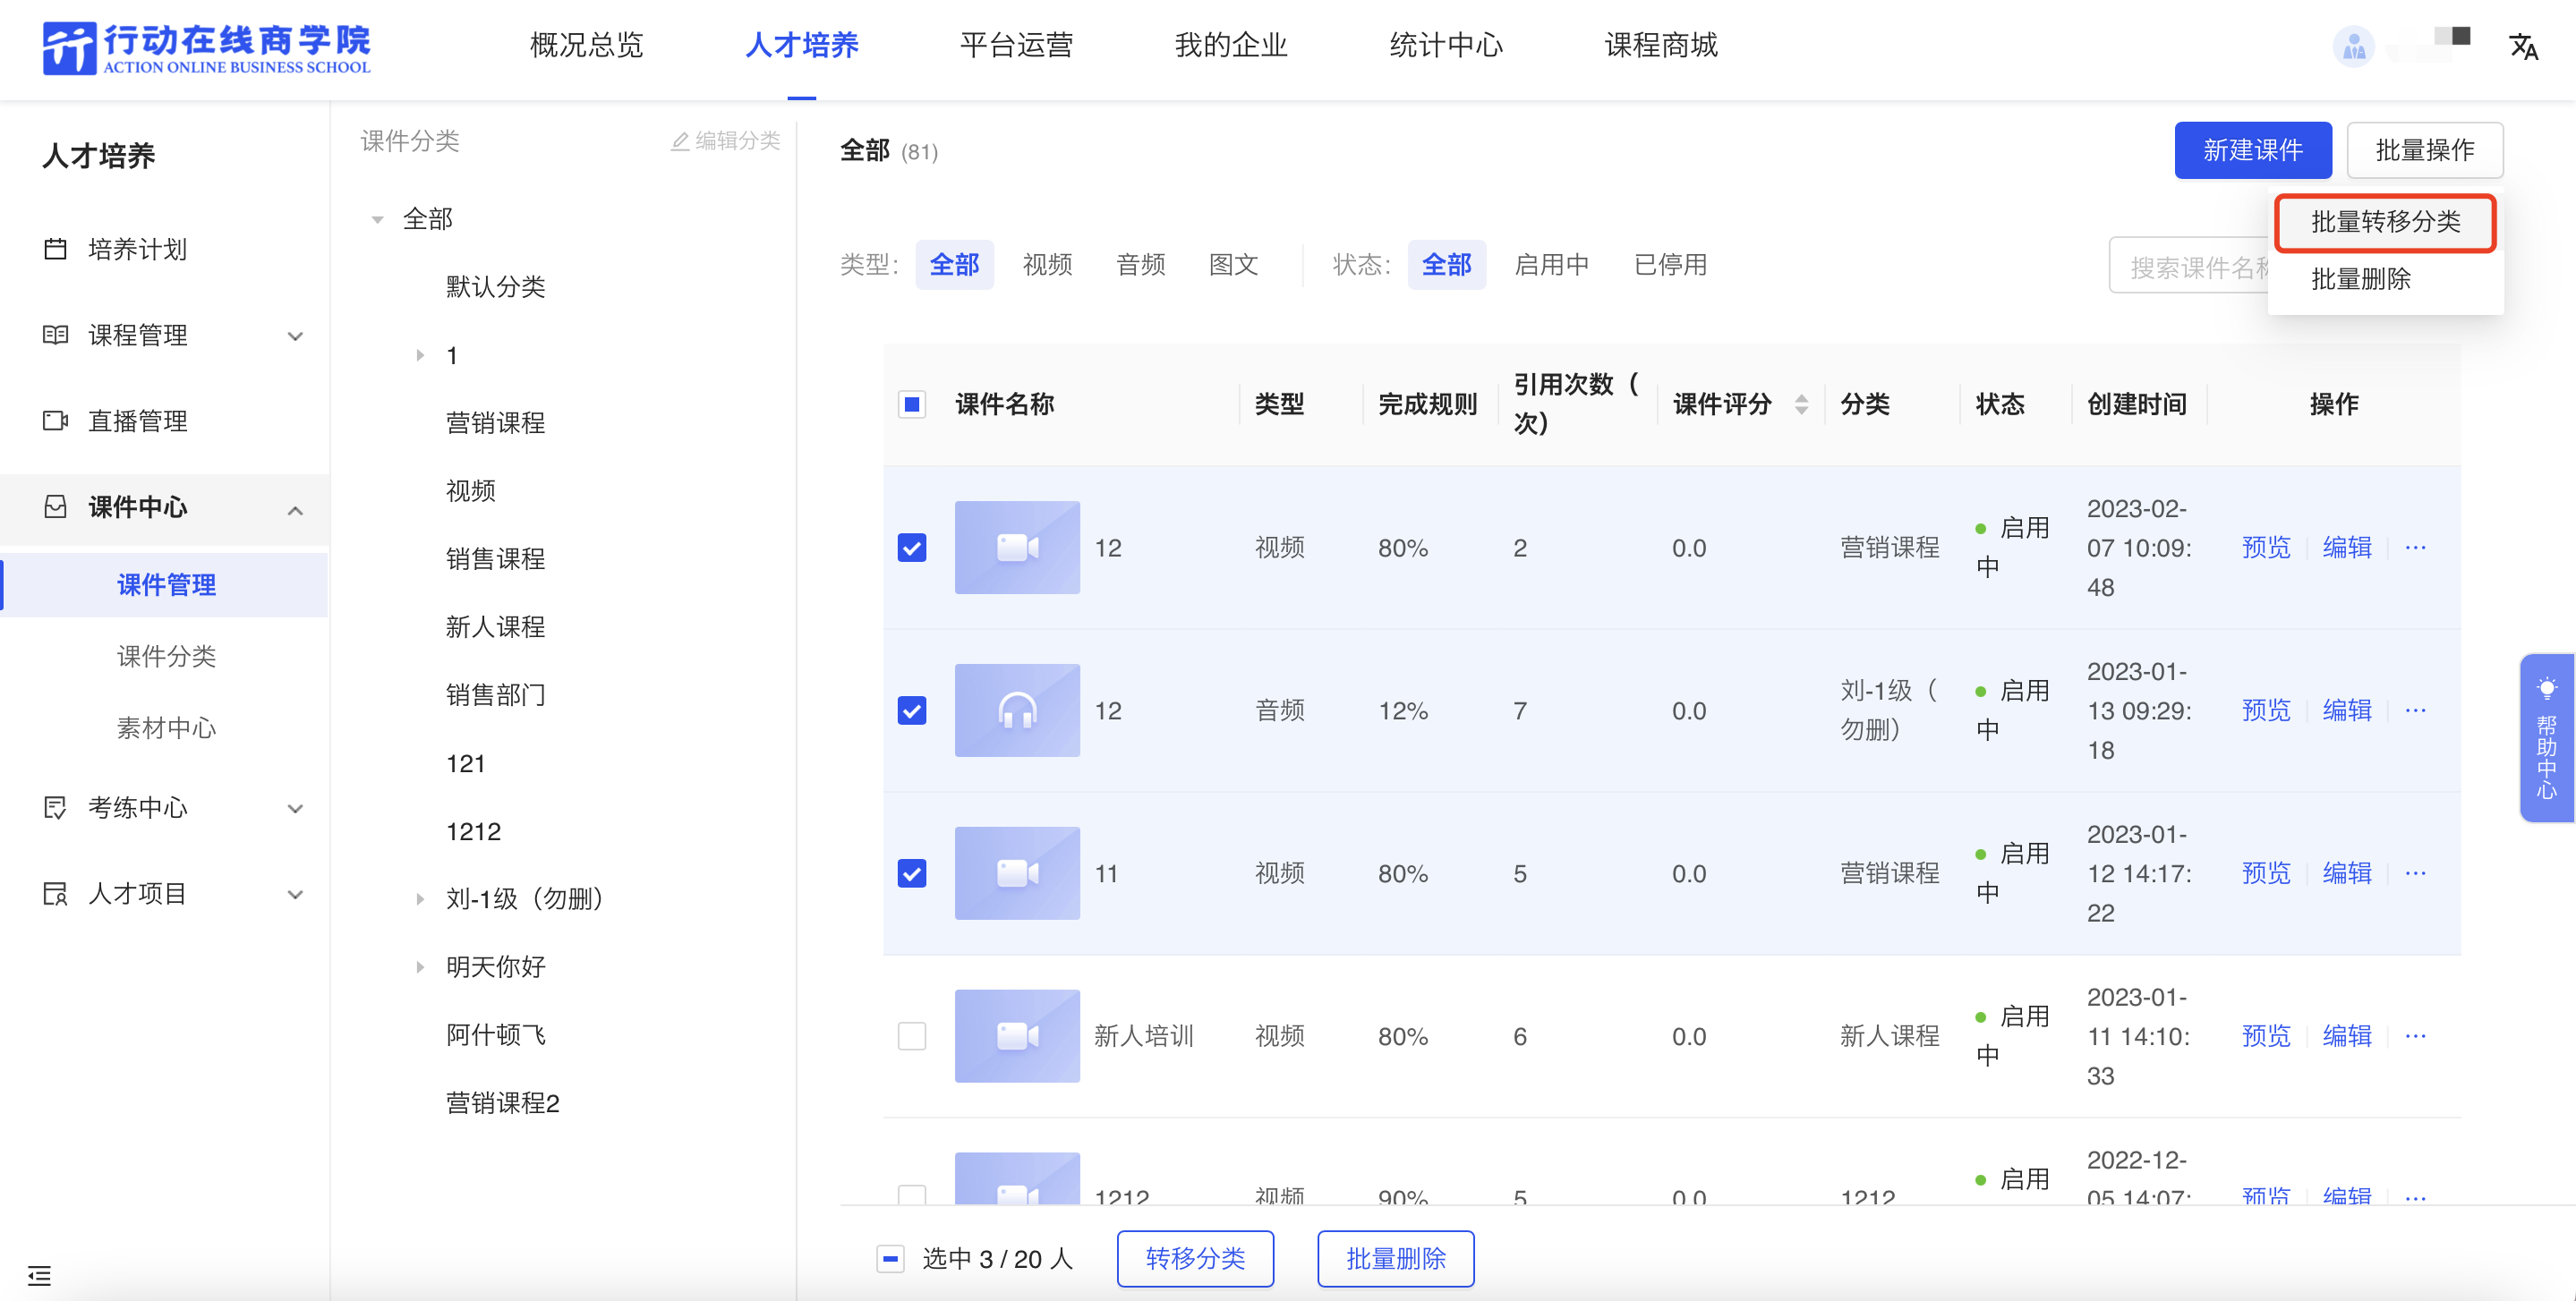Select the 营销课程2 category
This screenshot has height=1301, width=2576.
point(502,1103)
